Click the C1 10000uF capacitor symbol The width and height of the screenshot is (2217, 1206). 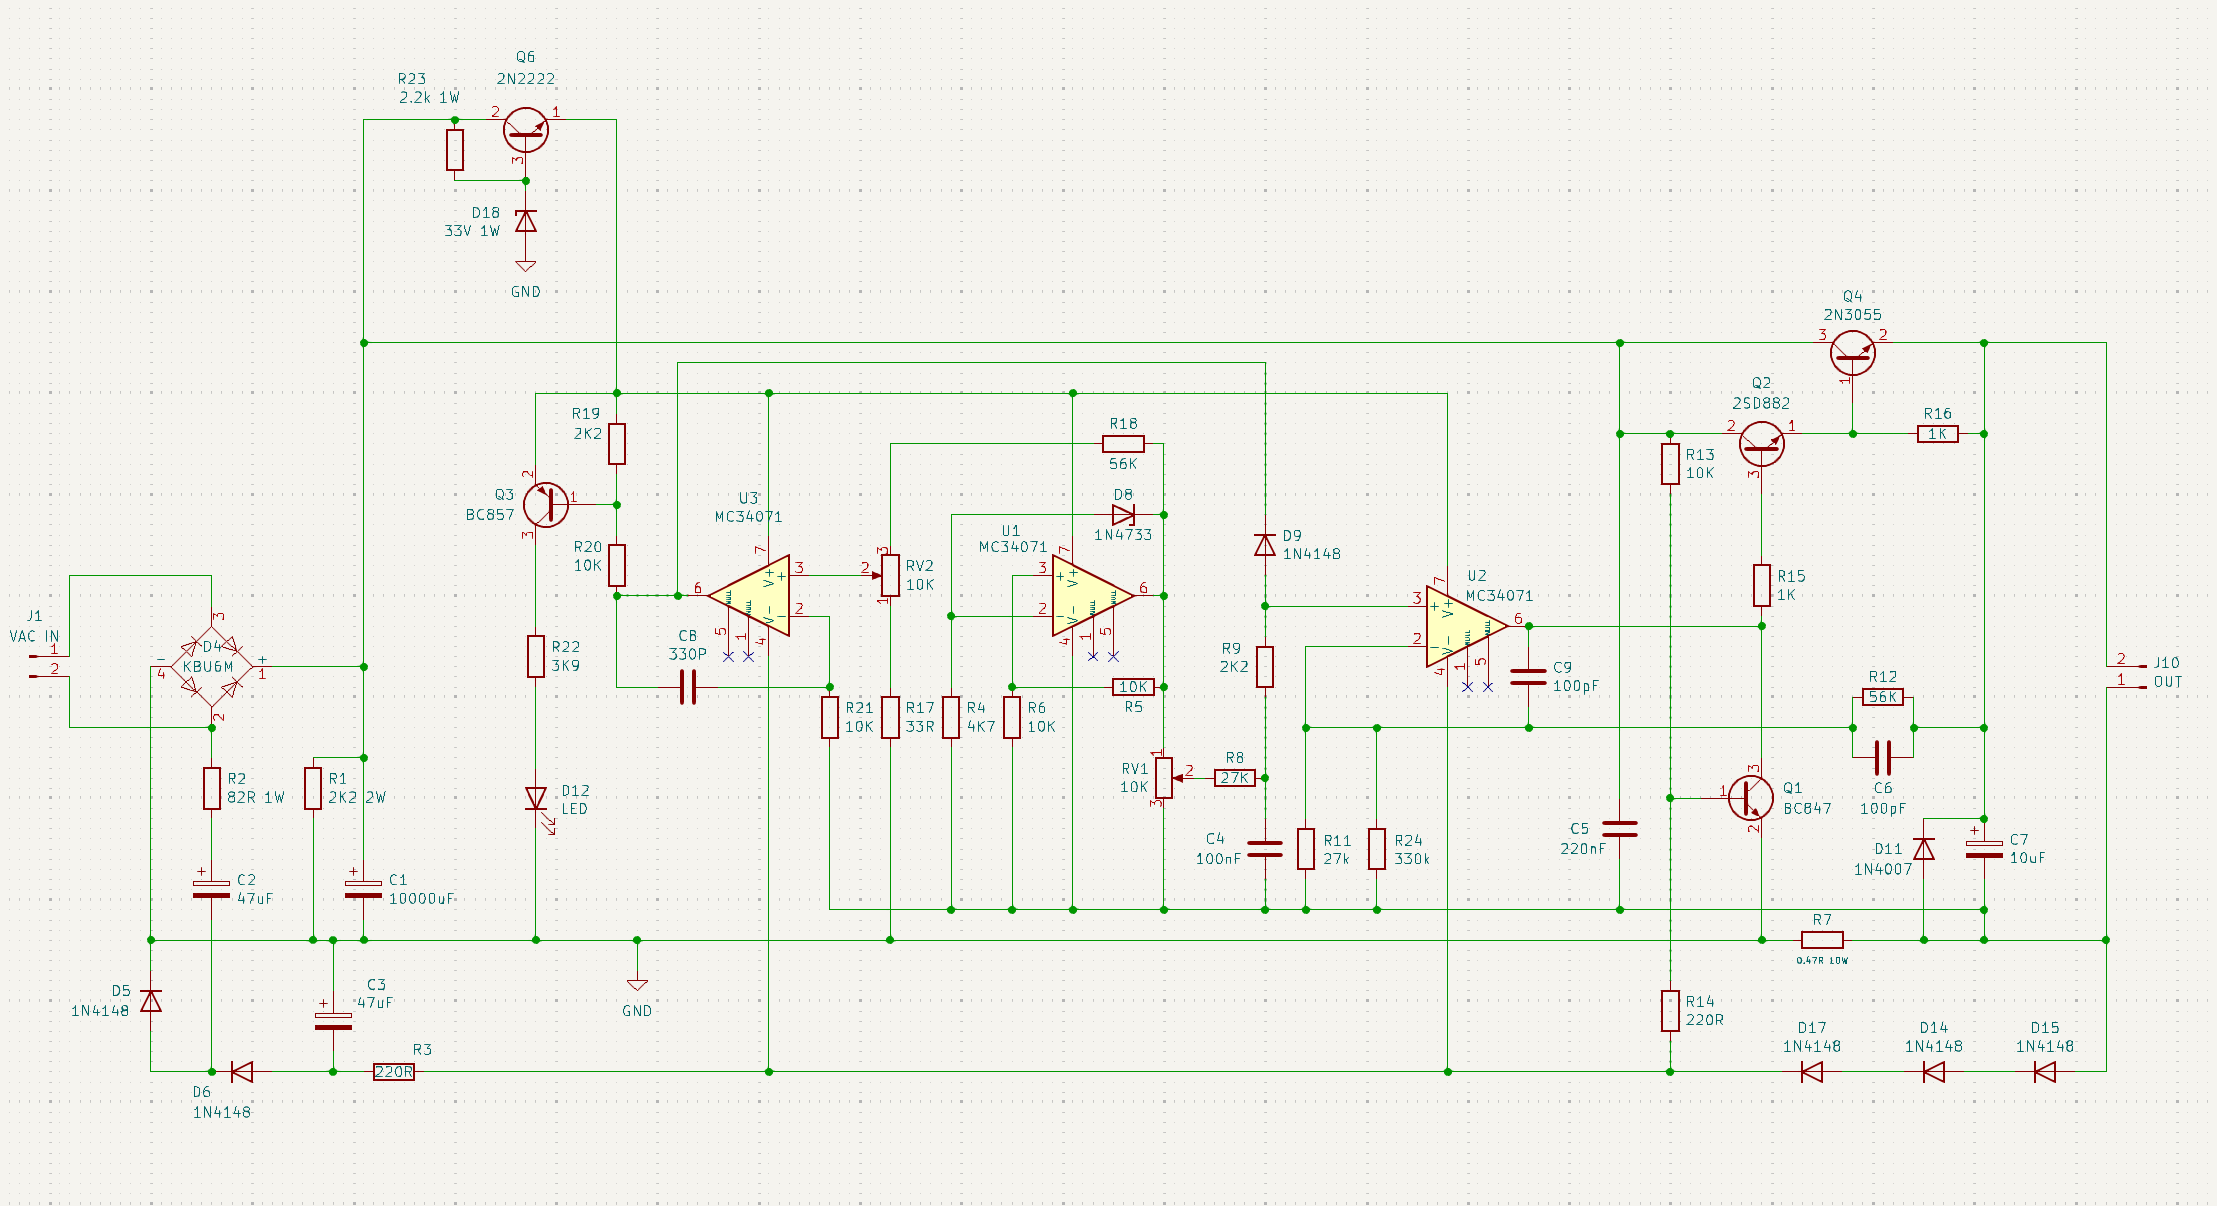(363, 889)
